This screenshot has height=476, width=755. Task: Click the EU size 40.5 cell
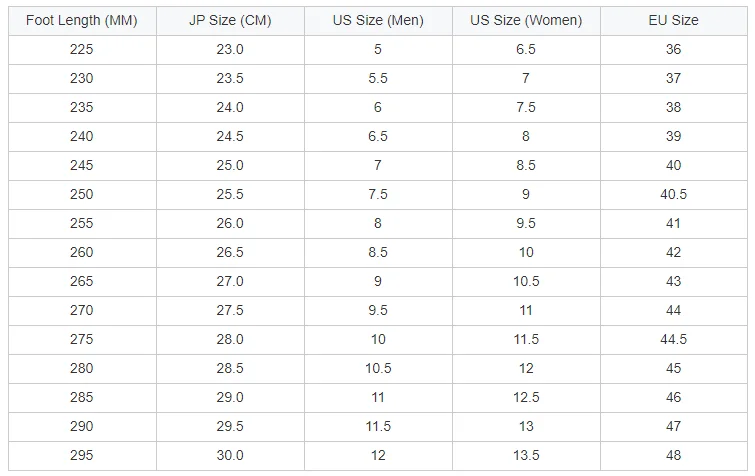point(674,195)
